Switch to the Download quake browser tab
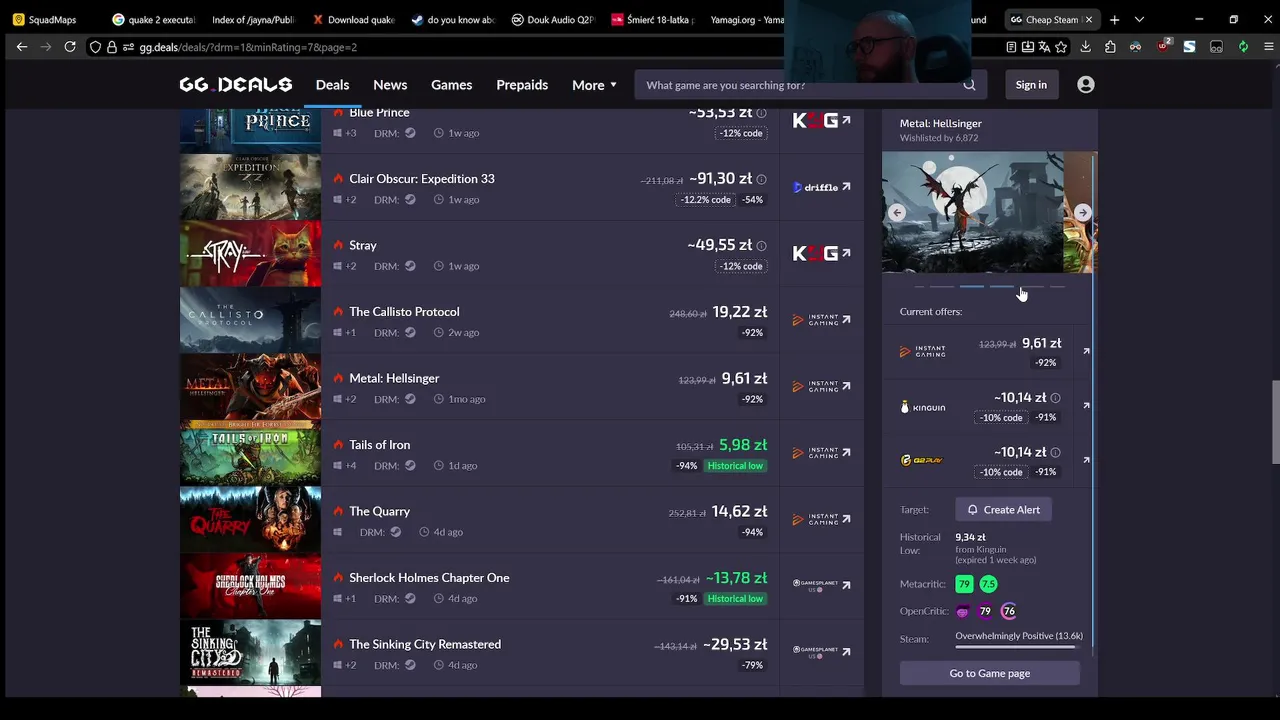1280x720 pixels. (x=353, y=19)
